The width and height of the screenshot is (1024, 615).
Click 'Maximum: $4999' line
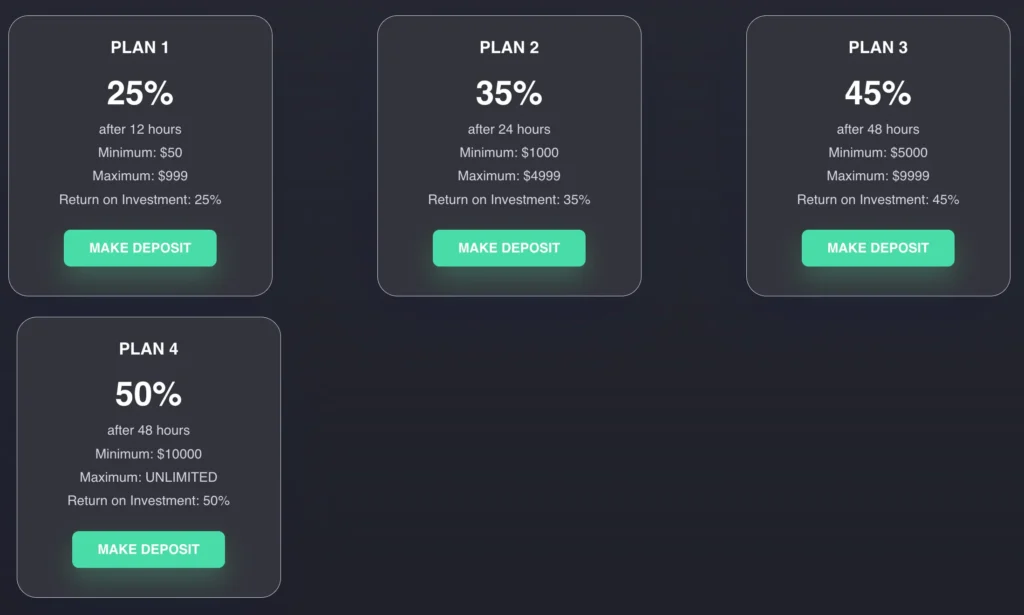[509, 176]
